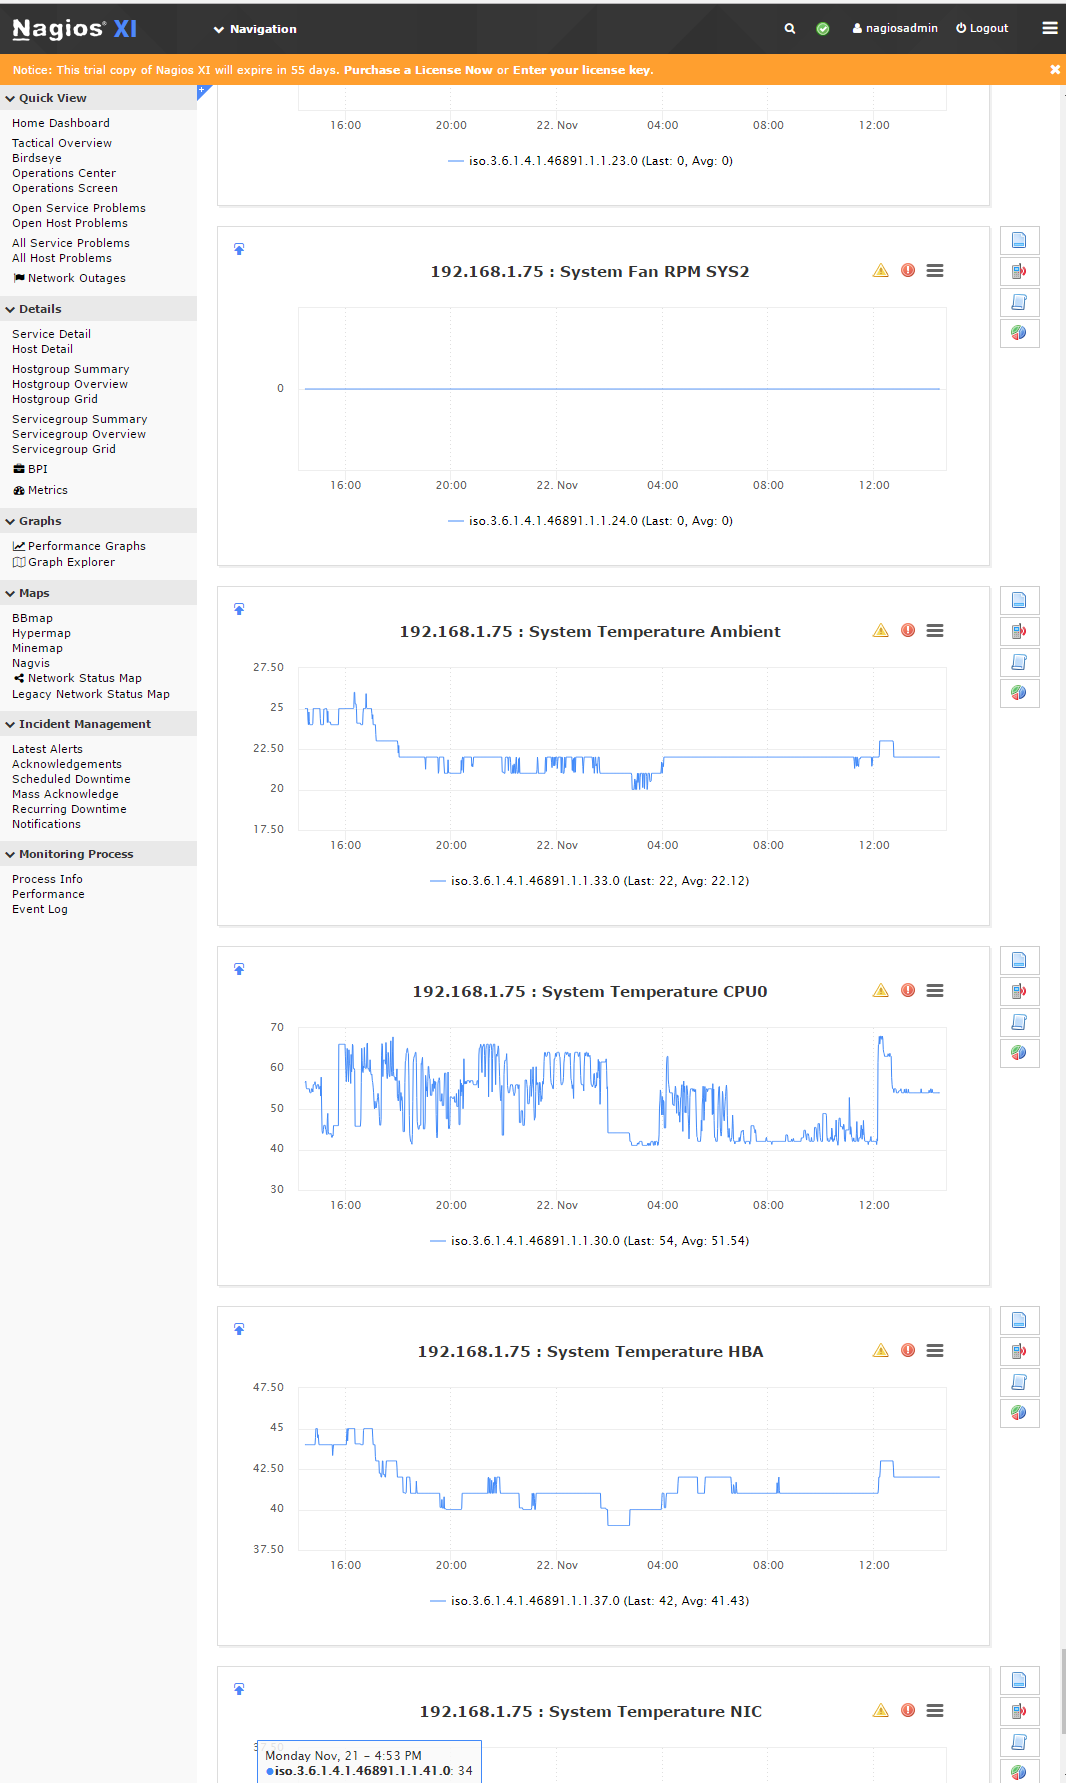Click Enter your license key link
The width and height of the screenshot is (1066, 1783).
pos(581,70)
